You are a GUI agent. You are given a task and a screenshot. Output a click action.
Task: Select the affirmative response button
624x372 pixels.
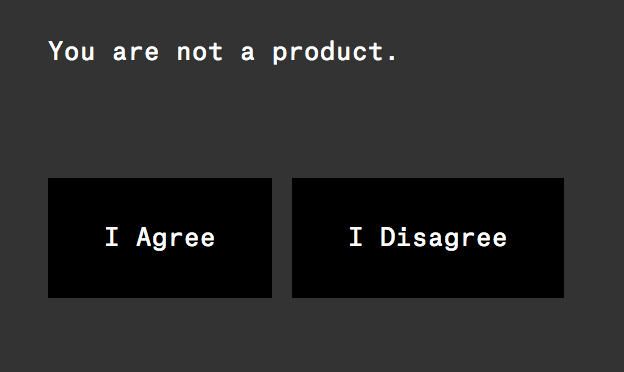[160, 238]
